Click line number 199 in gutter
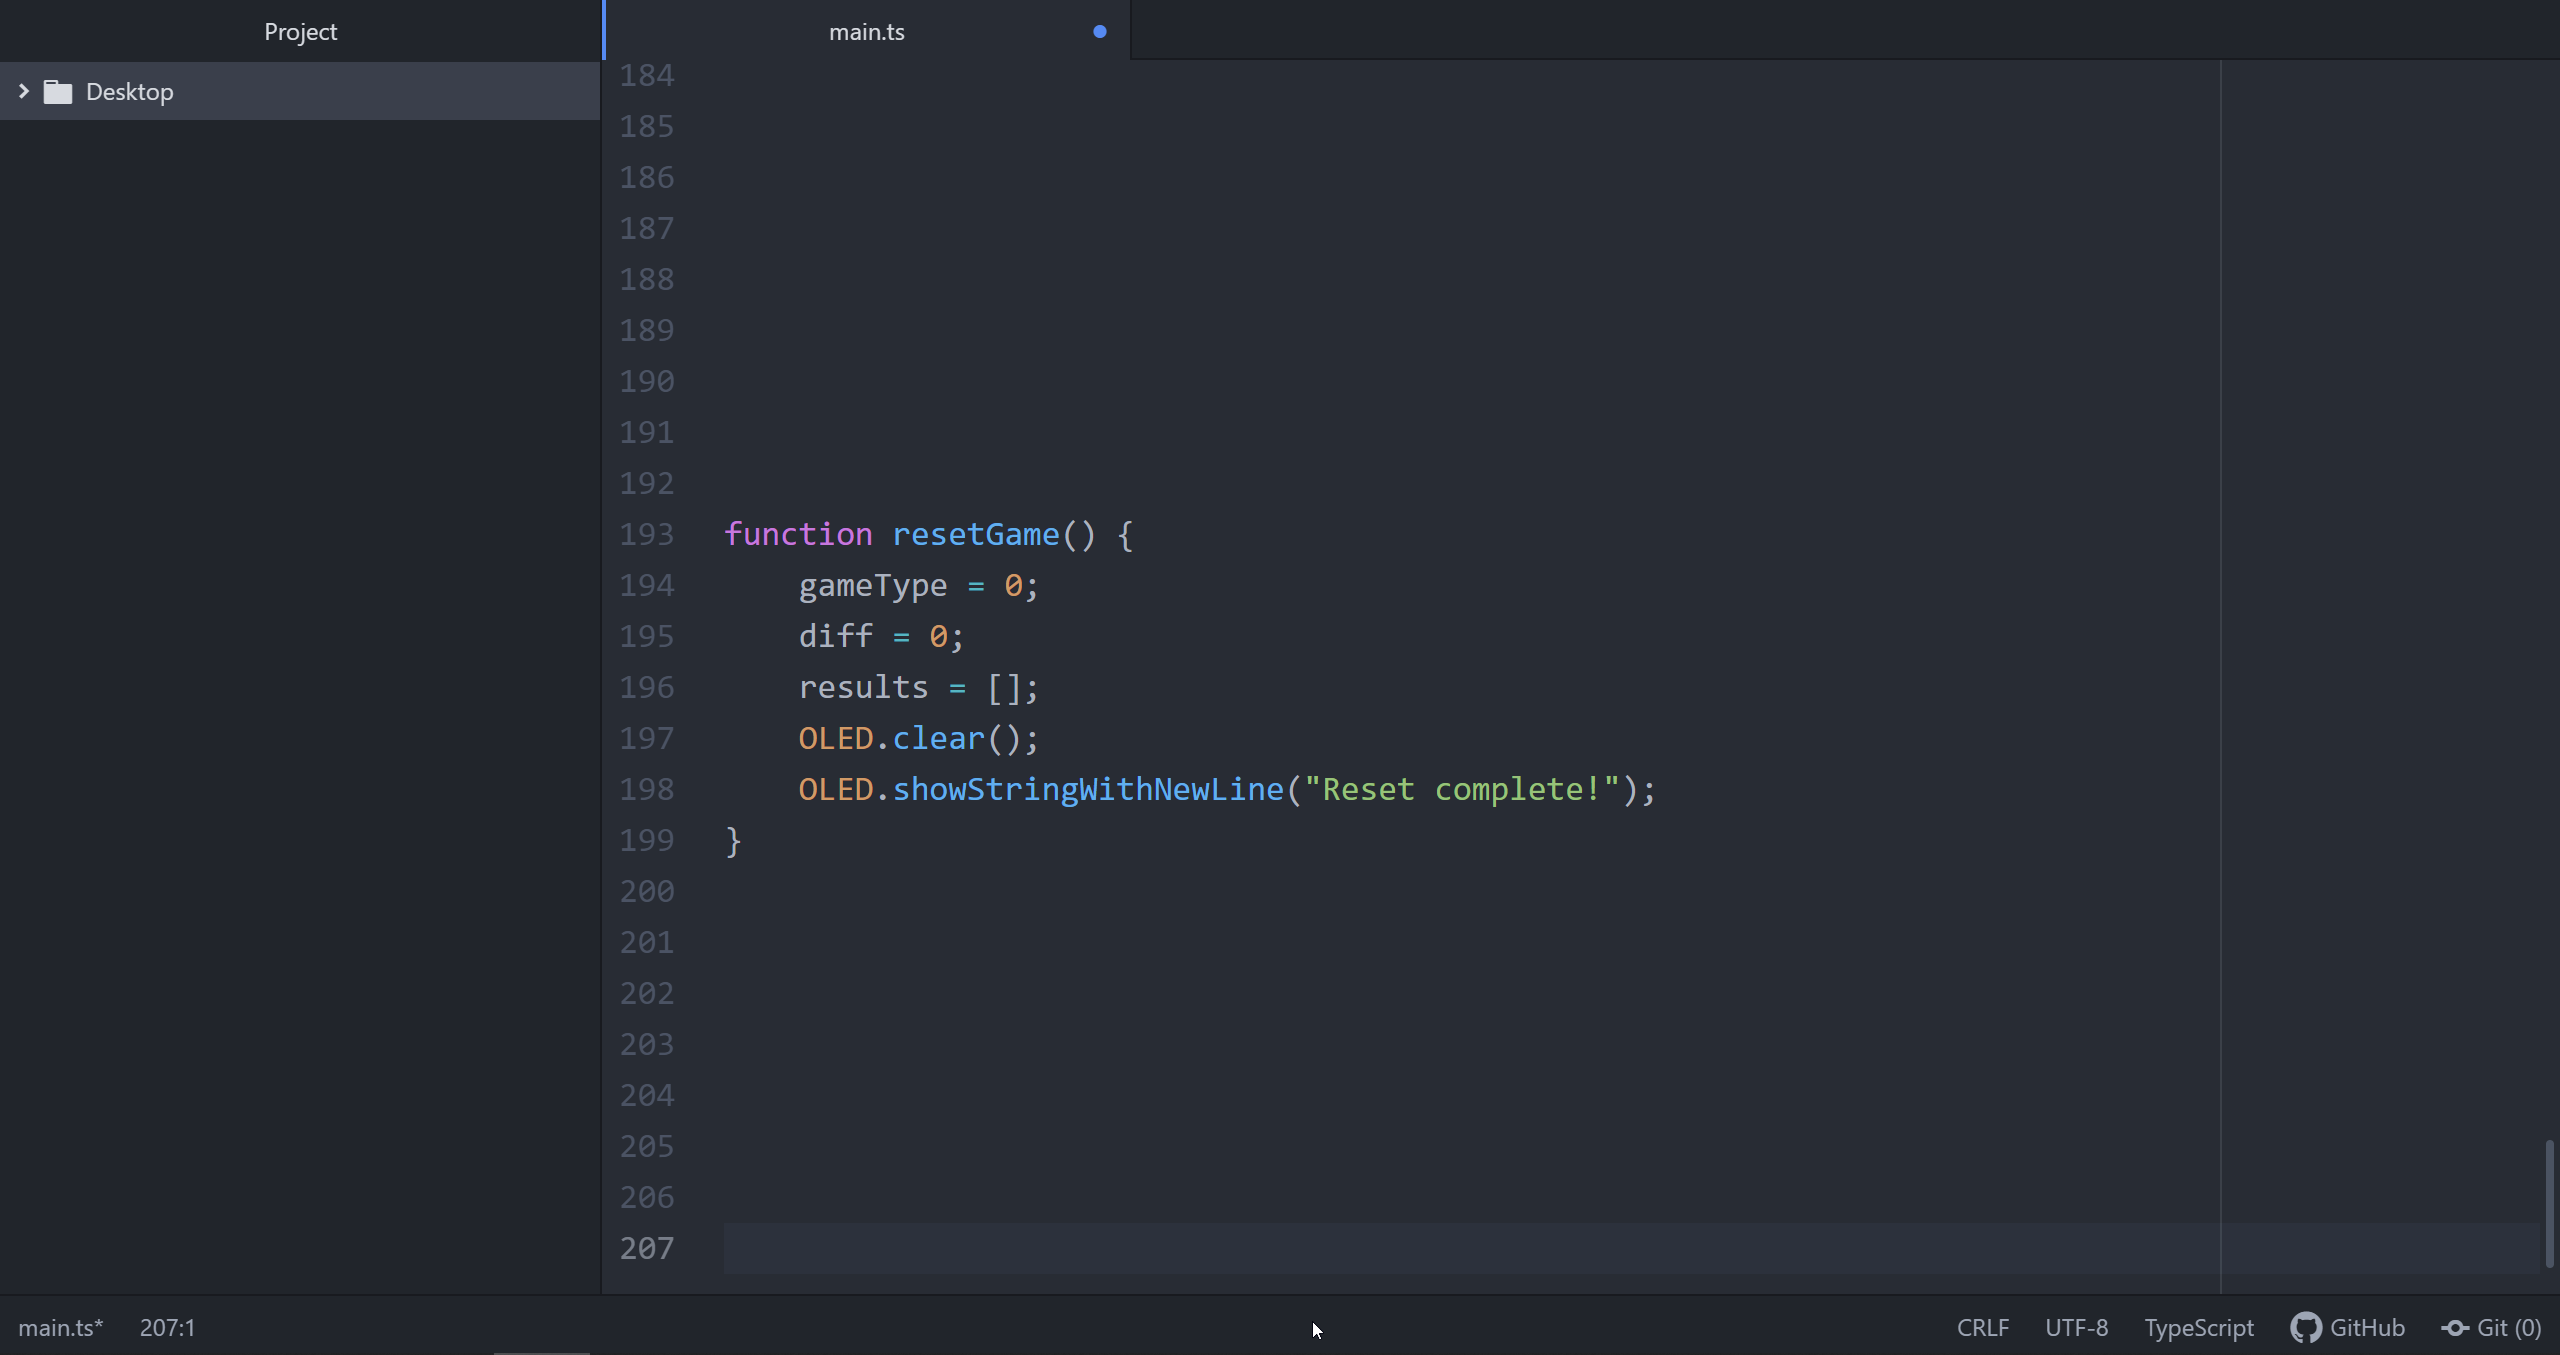The width and height of the screenshot is (2560, 1355). click(x=646, y=841)
